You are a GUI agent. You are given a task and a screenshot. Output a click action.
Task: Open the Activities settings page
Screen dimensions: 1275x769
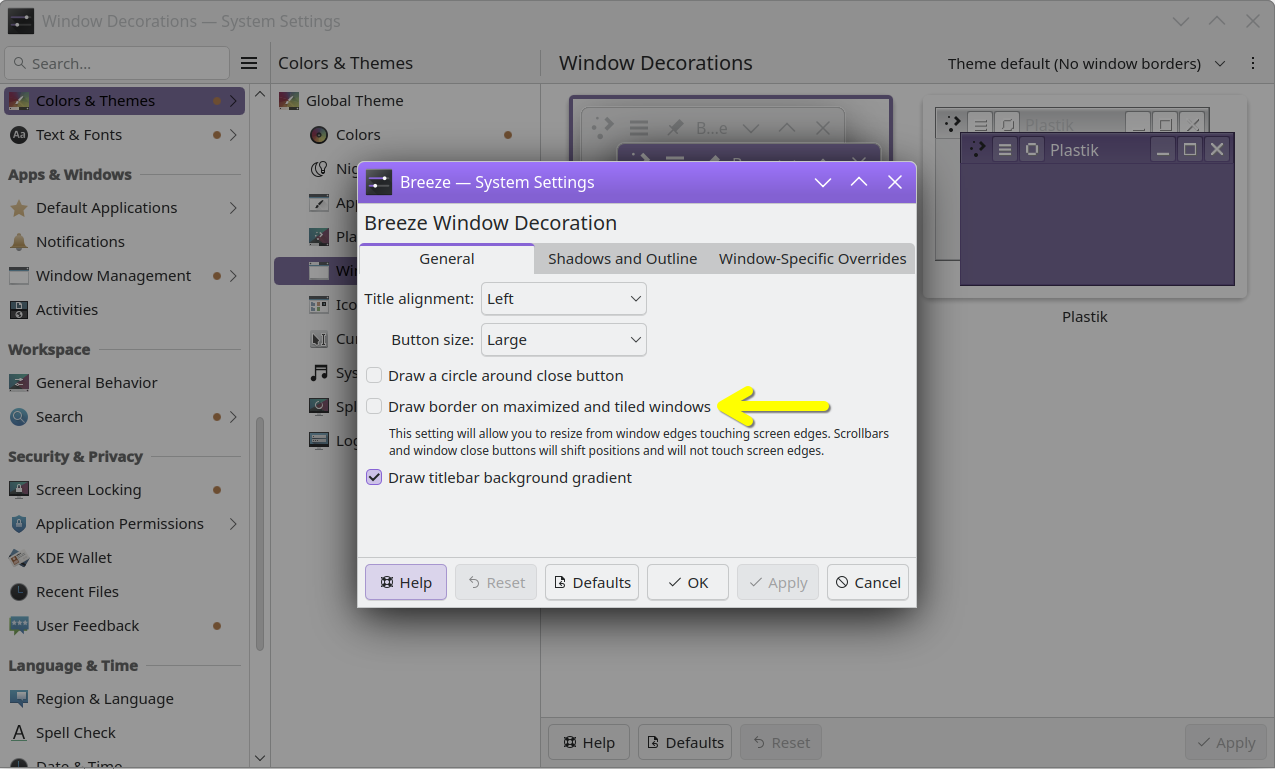pyautogui.click(x=125, y=310)
